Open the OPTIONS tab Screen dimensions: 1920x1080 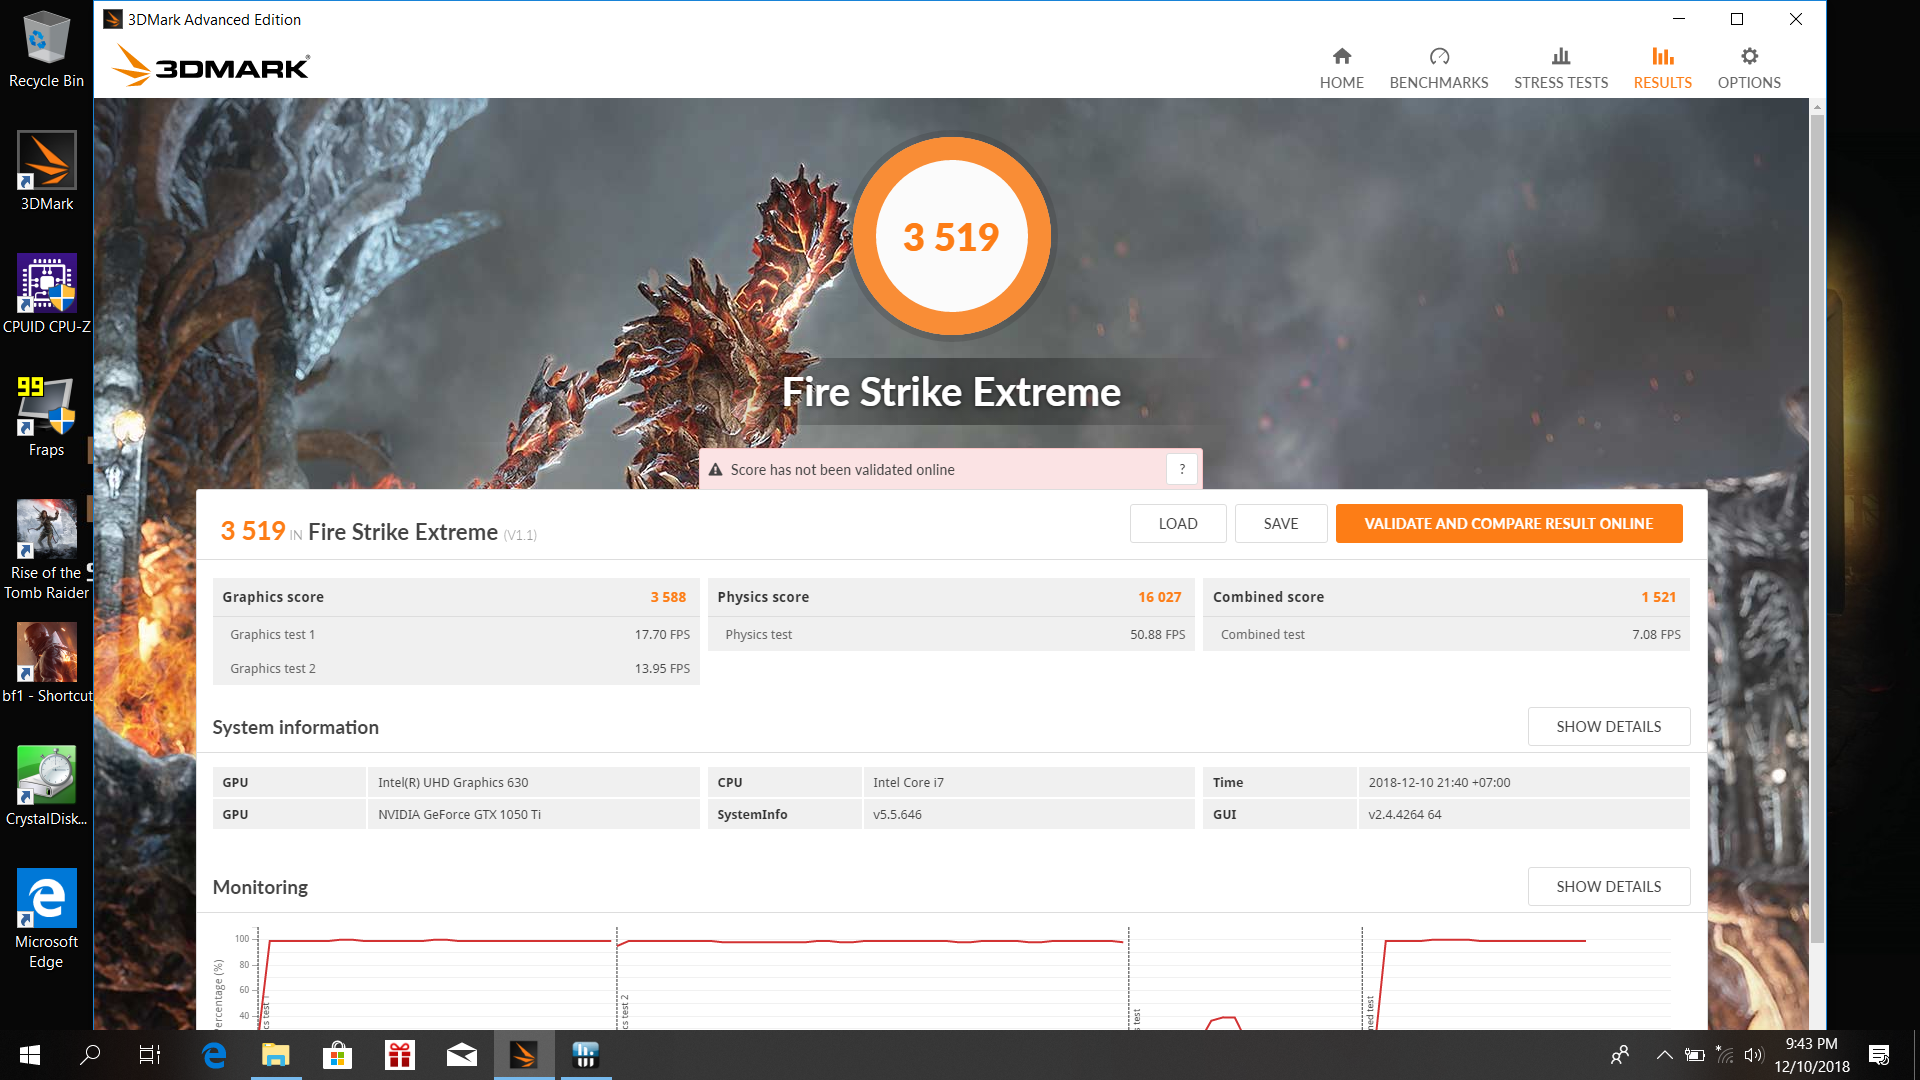[x=1749, y=68]
